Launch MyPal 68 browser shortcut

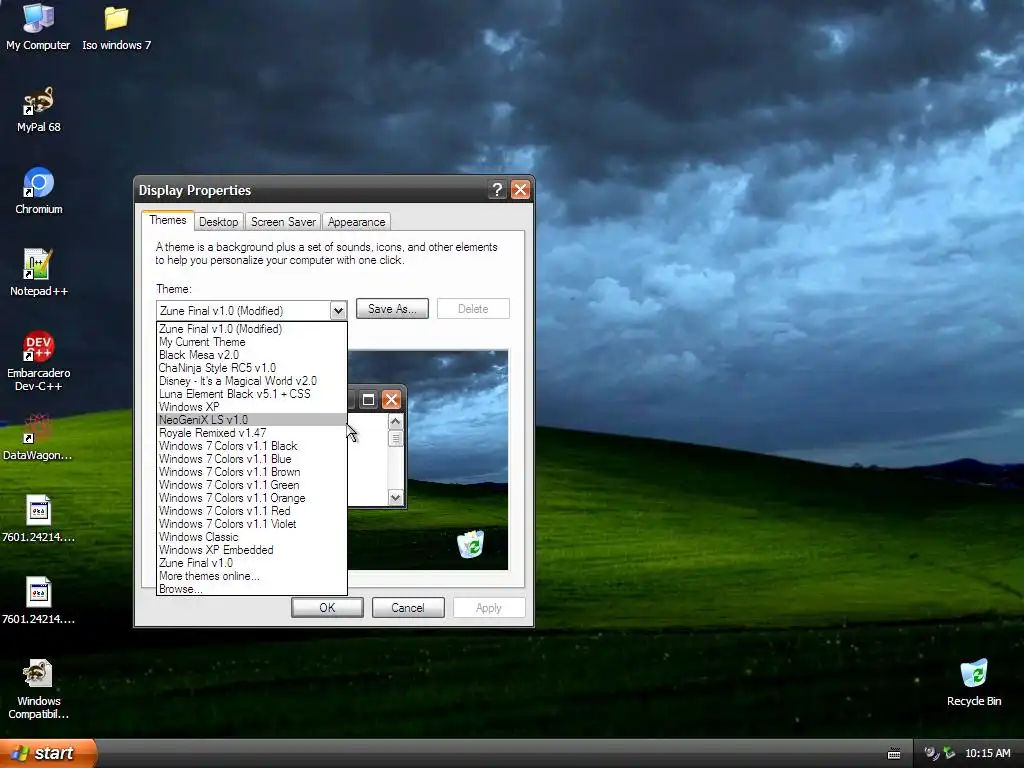[39, 110]
